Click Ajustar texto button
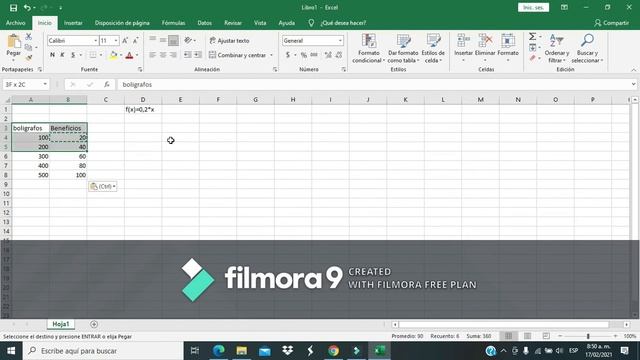This screenshot has width=640, height=360. pyautogui.click(x=229, y=40)
